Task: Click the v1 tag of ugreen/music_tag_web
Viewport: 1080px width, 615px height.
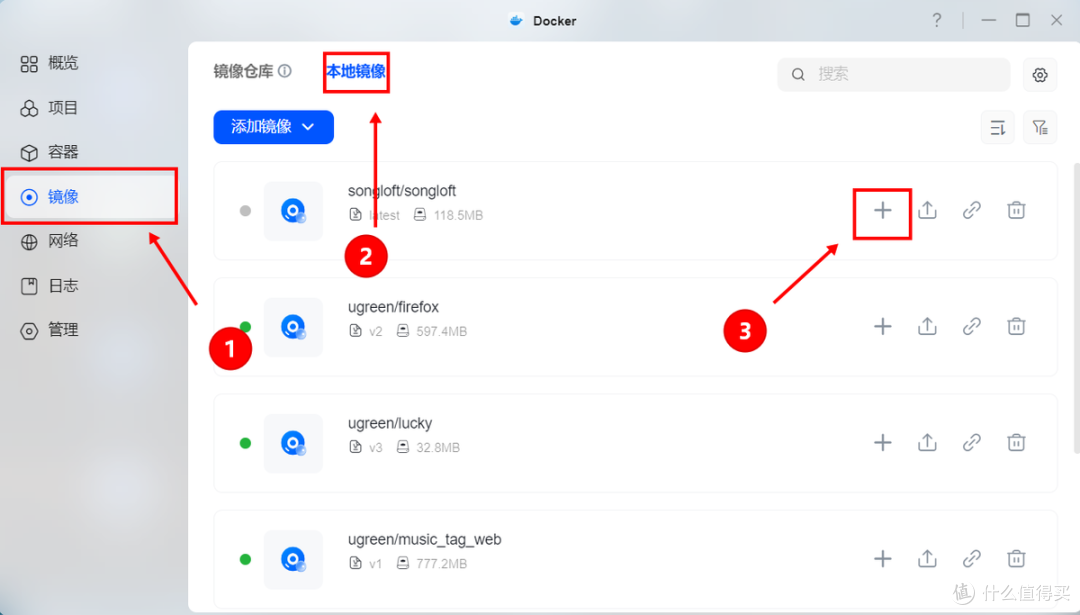Action: point(375,564)
